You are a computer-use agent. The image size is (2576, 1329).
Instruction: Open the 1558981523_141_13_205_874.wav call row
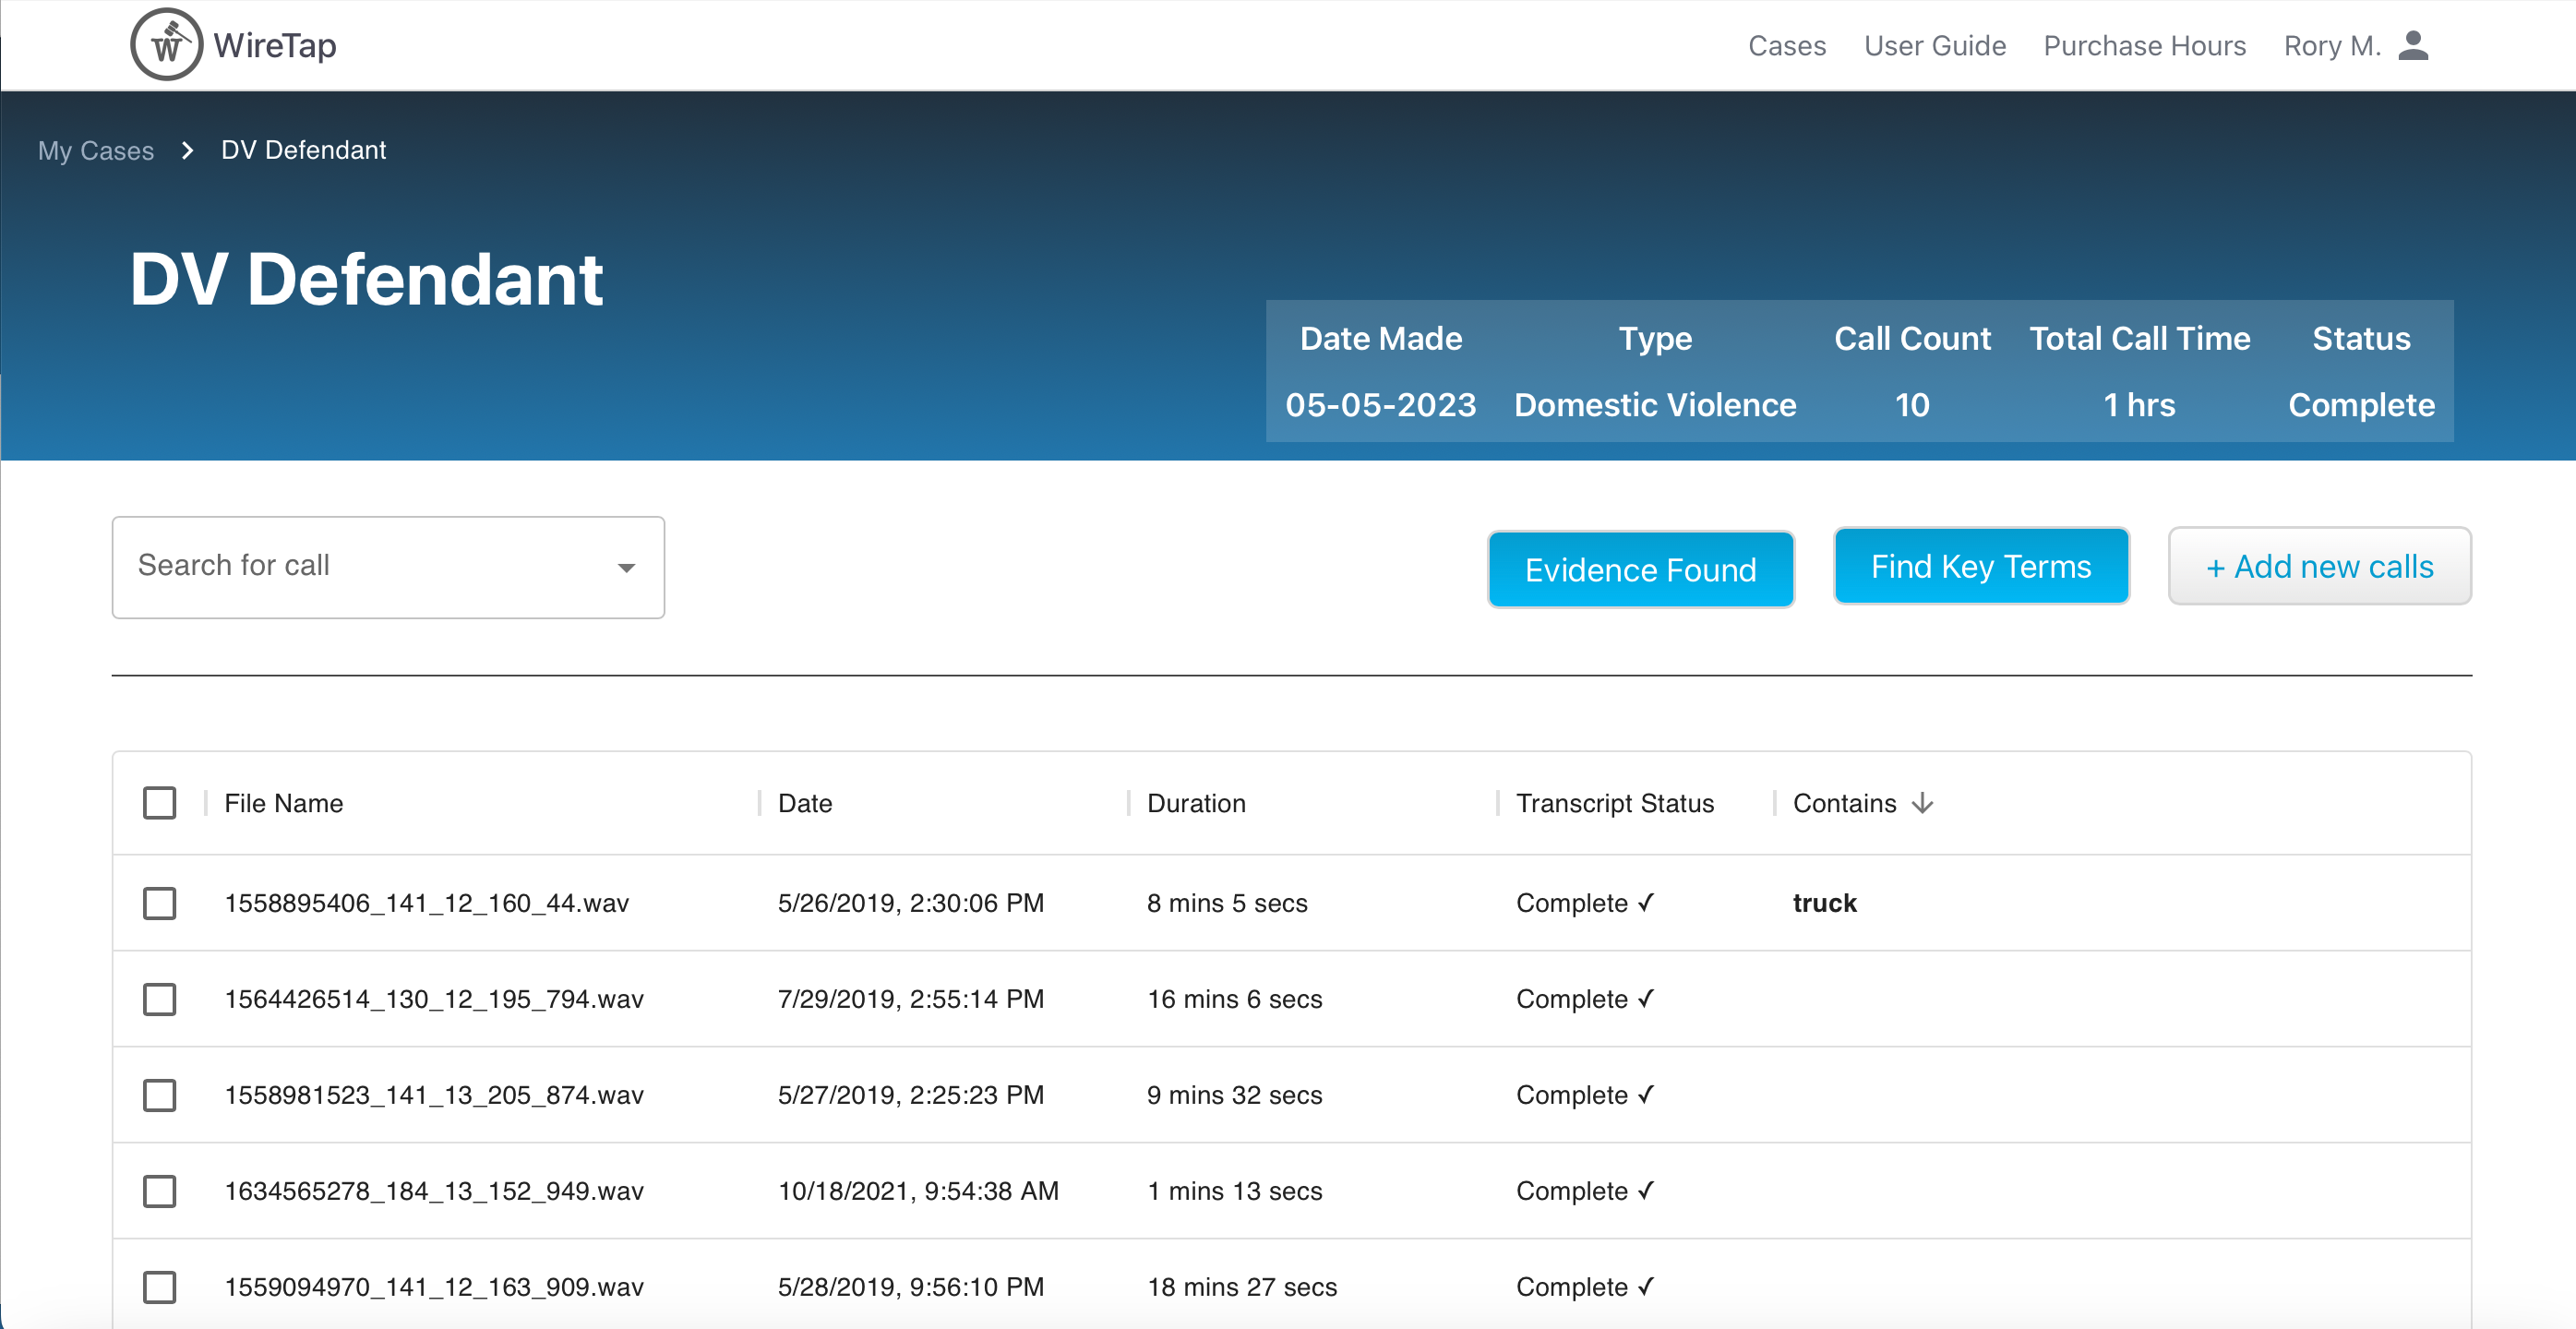434,1095
